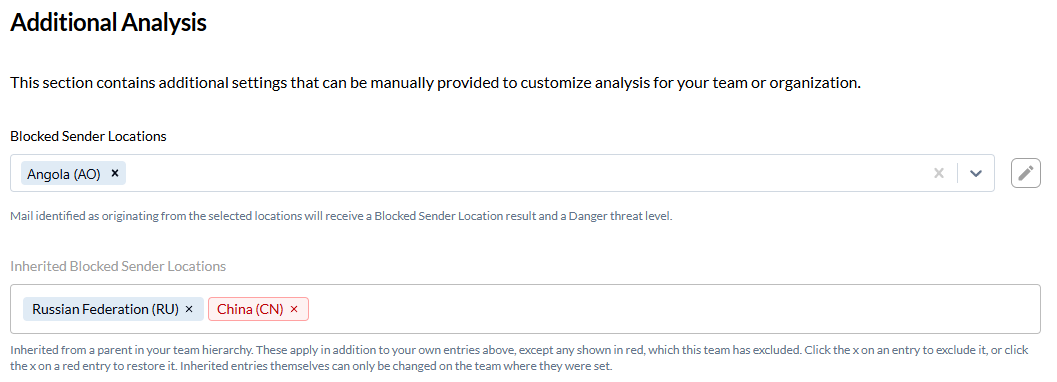The image size is (1057, 382).
Task: Focus the Blocked Sender Locations input area
Action: 502,173
